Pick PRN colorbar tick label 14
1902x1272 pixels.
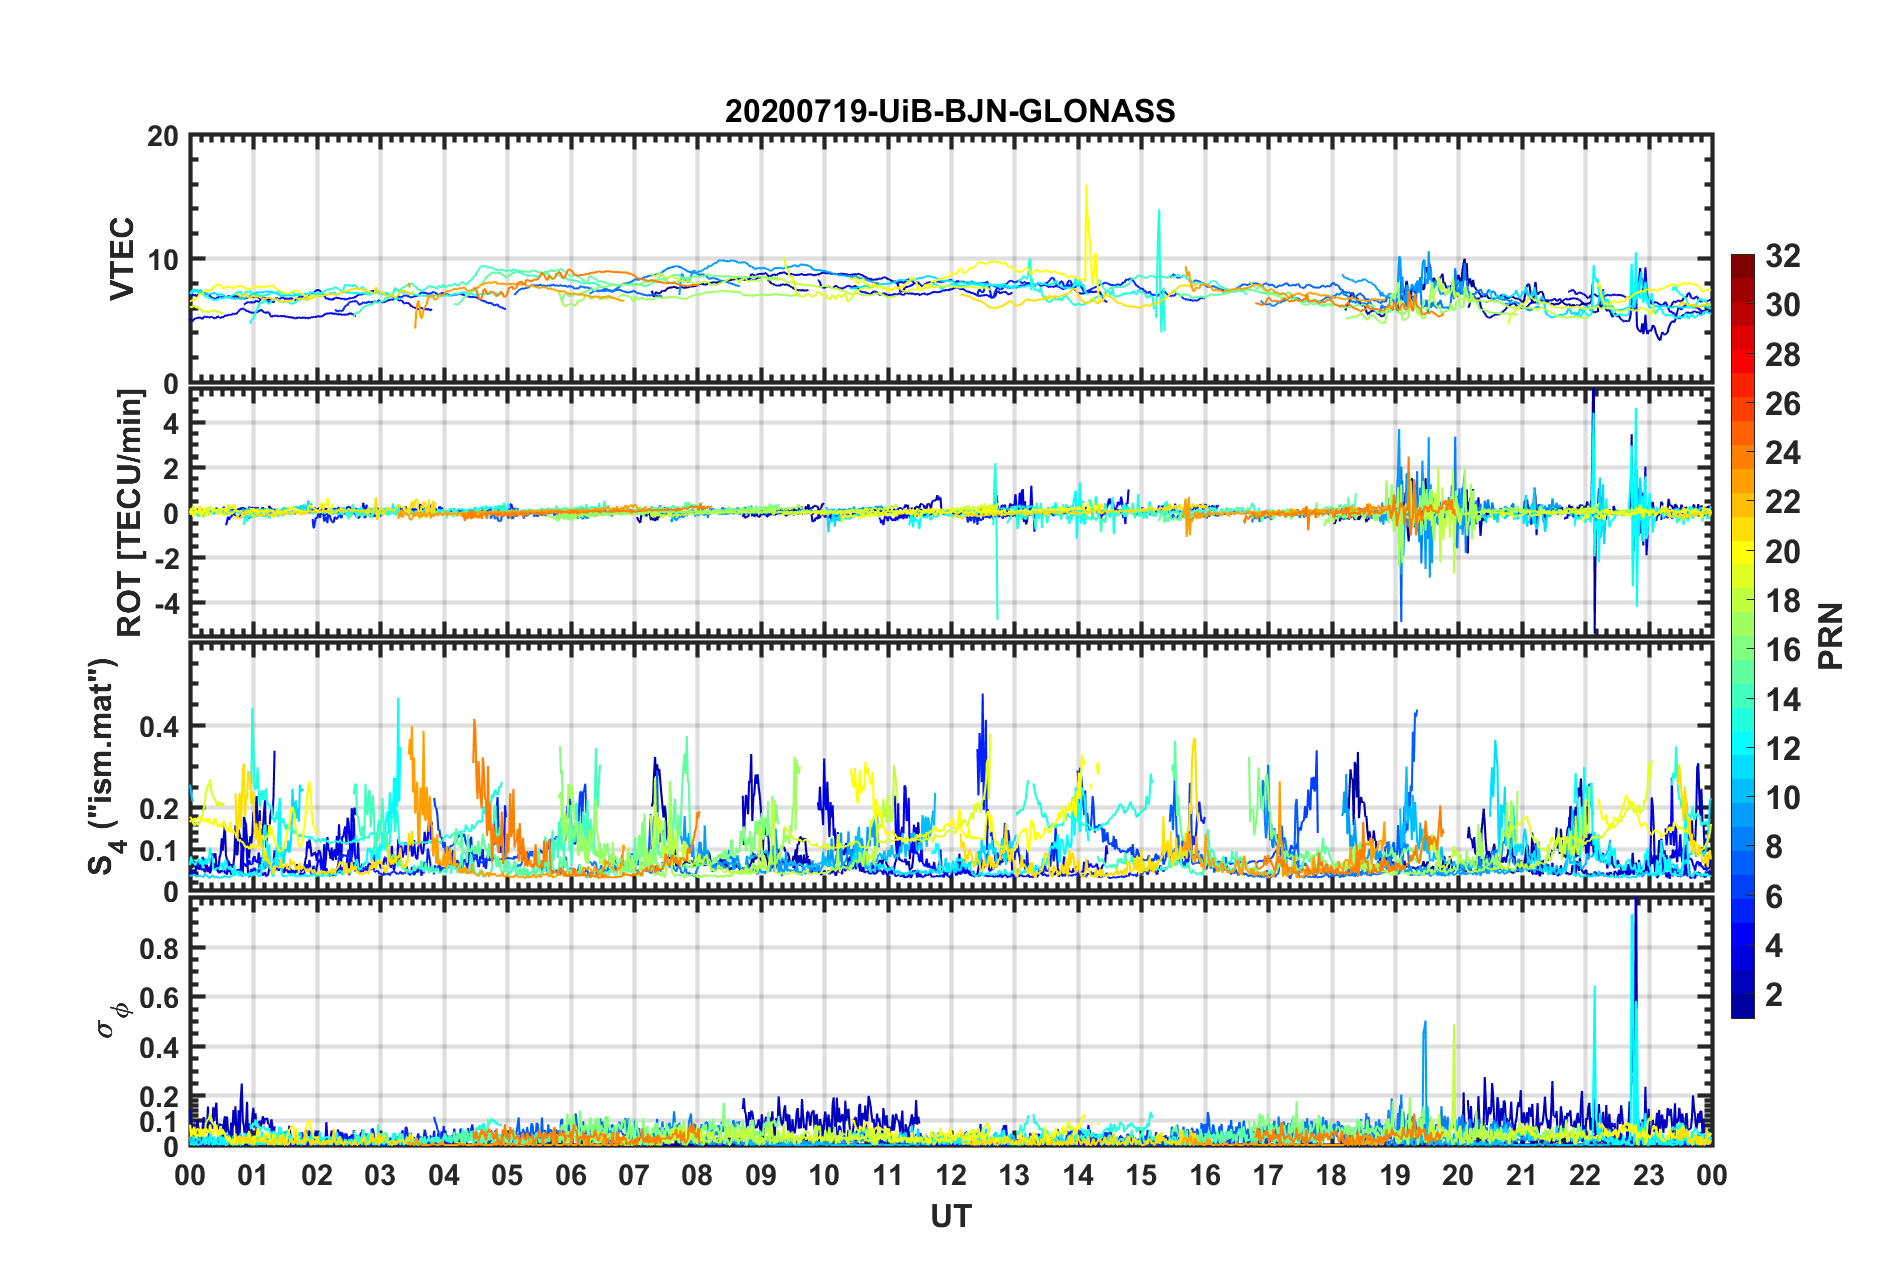[1782, 700]
